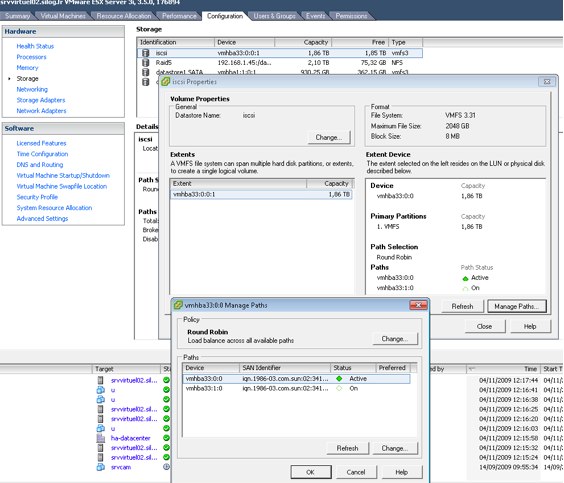Click the Close button in iscsi Properties

(x=484, y=327)
